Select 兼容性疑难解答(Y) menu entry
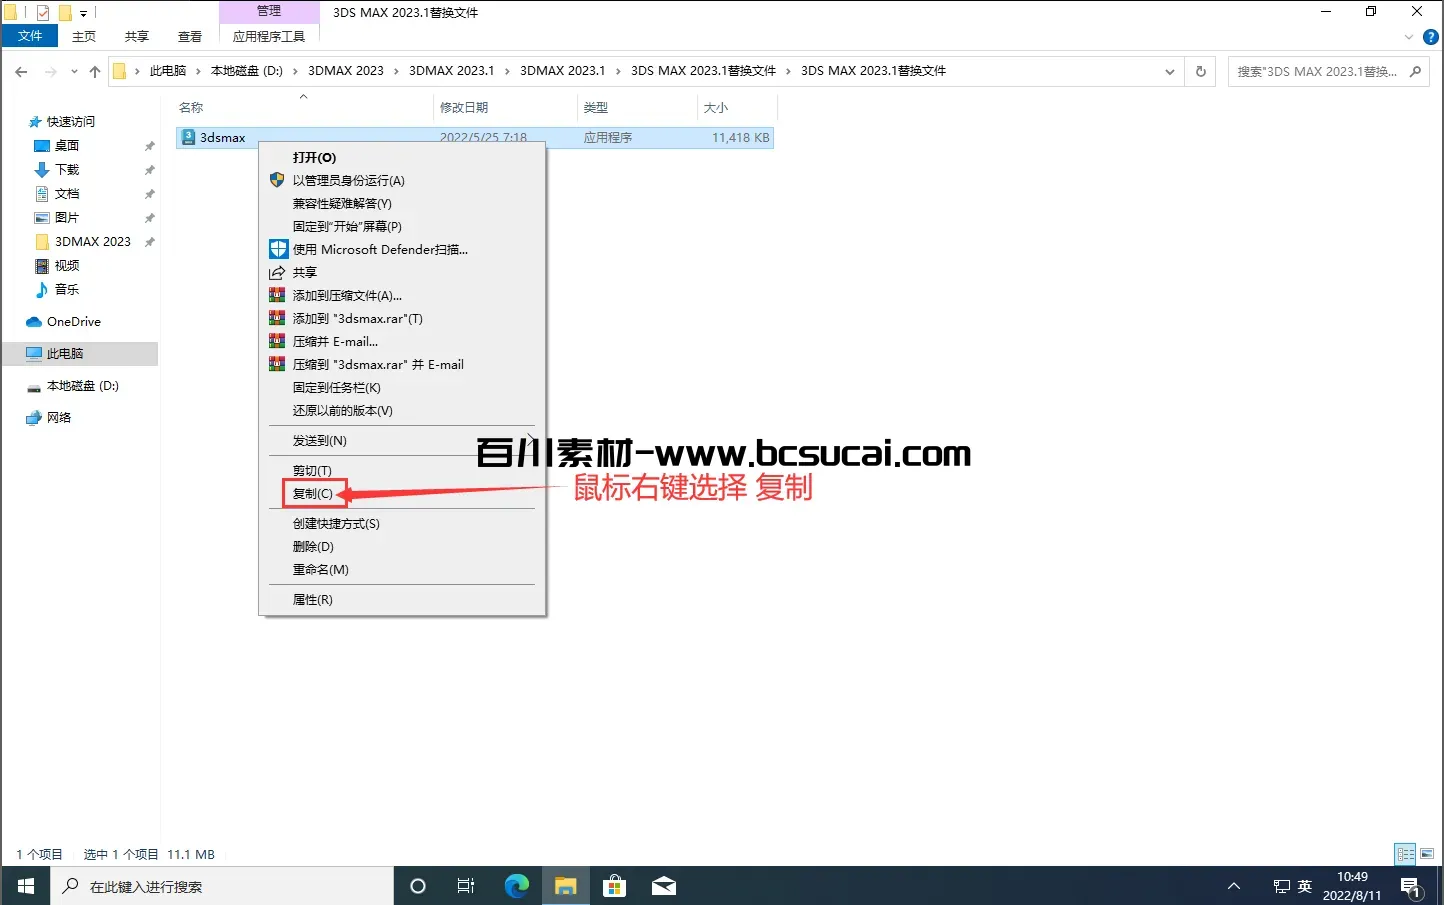Screen dimensions: 1444x905 point(402,204)
